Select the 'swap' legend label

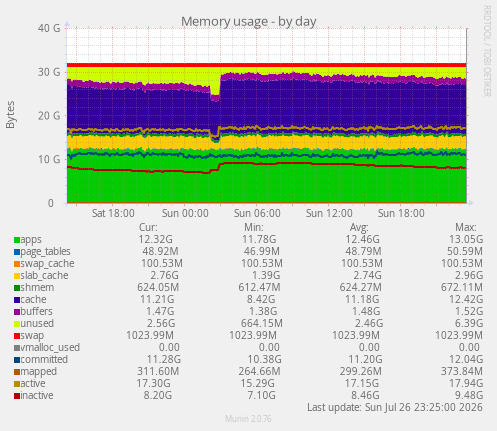(32, 336)
